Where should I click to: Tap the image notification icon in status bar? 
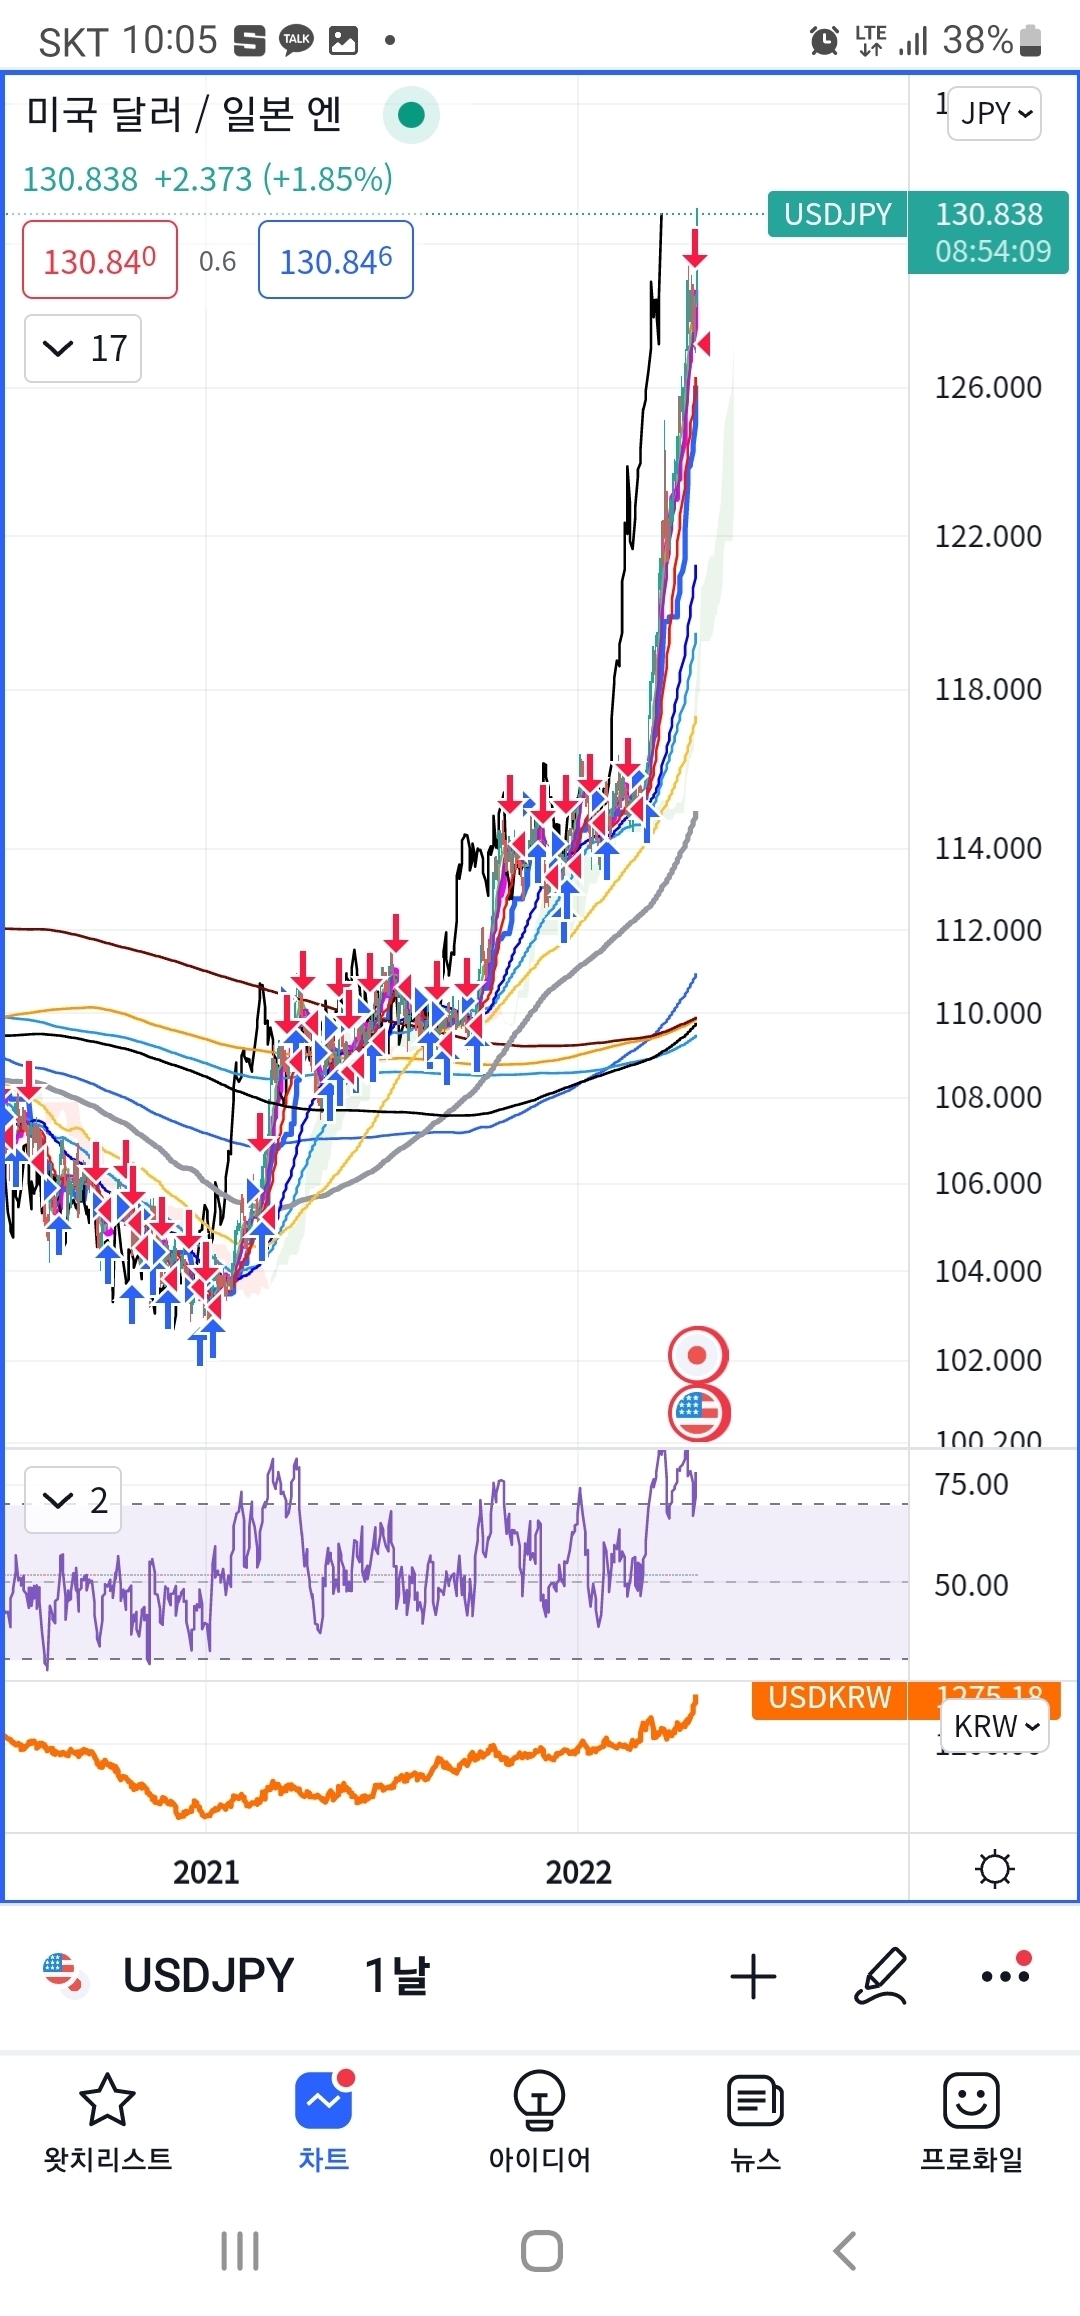click(343, 40)
